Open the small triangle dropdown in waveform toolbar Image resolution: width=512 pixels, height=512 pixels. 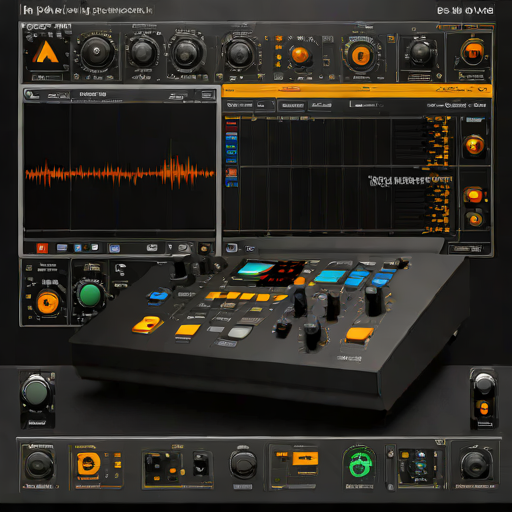point(170,247)
